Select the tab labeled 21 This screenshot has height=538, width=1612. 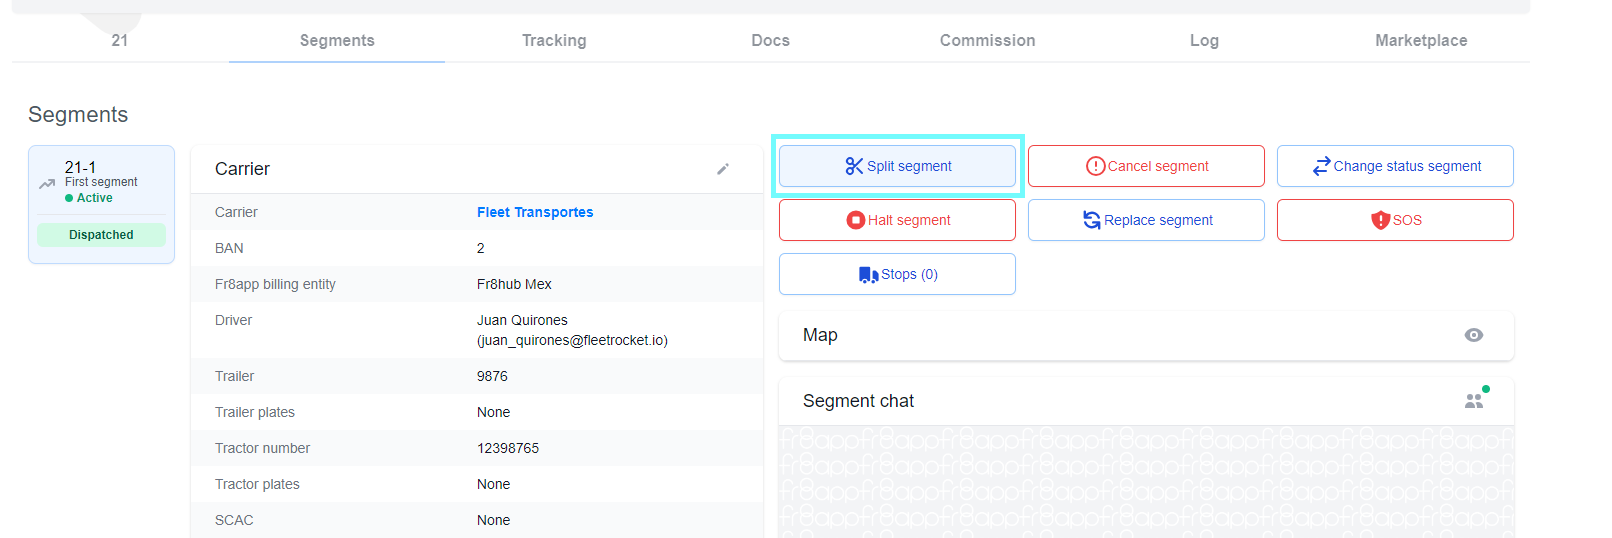click(x=120, y=40)
